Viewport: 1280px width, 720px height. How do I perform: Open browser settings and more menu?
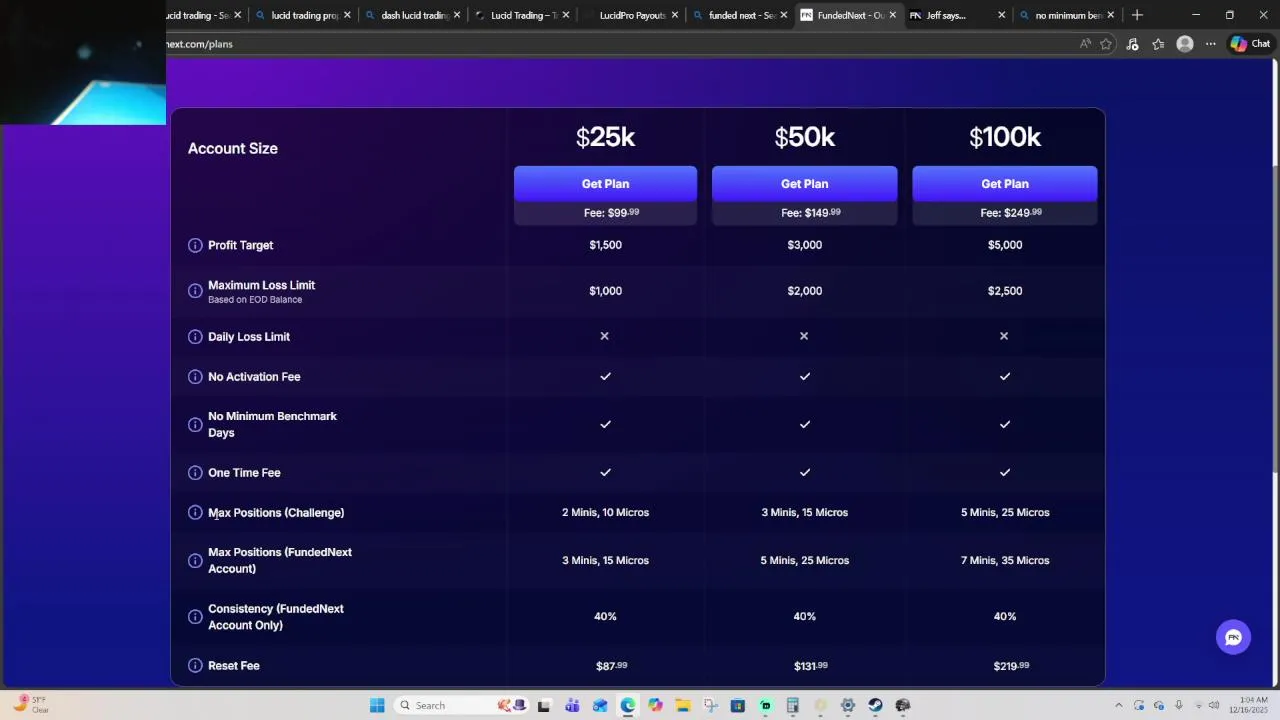[x=1211, y=44]
